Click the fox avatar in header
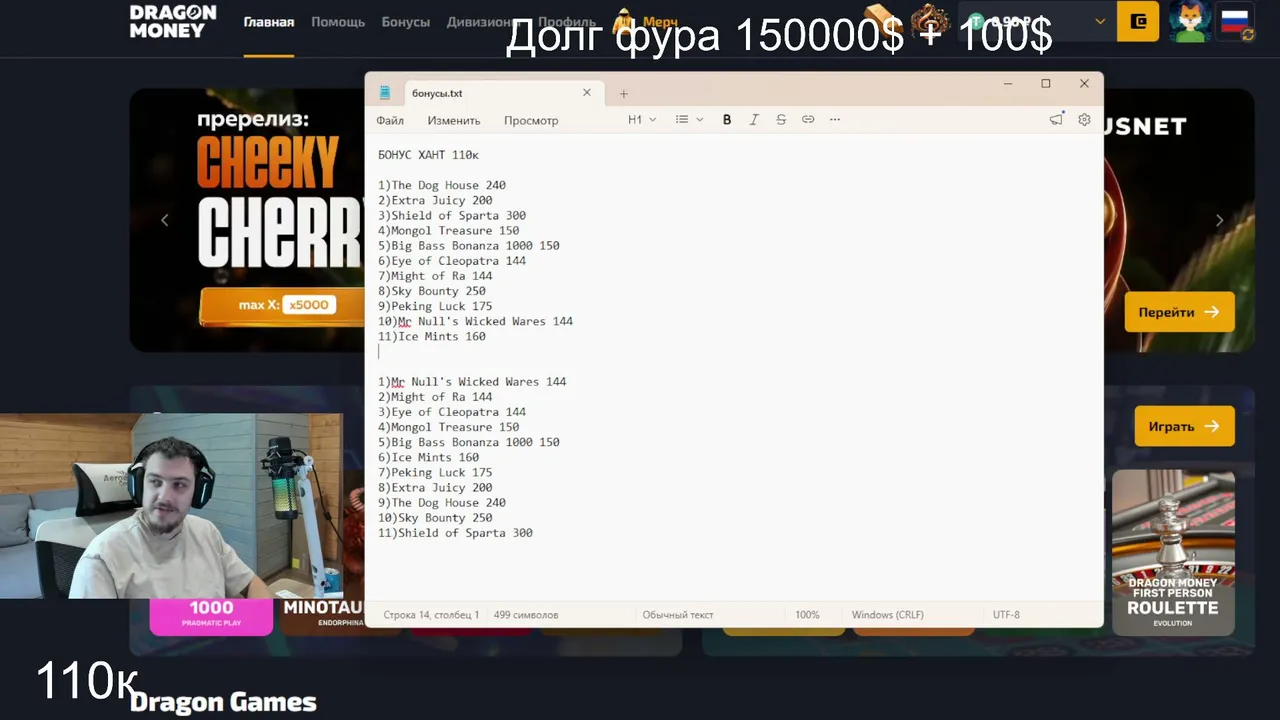Image resolution: width=1280 pixels, height=720 pixels. (x=1190, y=21)
